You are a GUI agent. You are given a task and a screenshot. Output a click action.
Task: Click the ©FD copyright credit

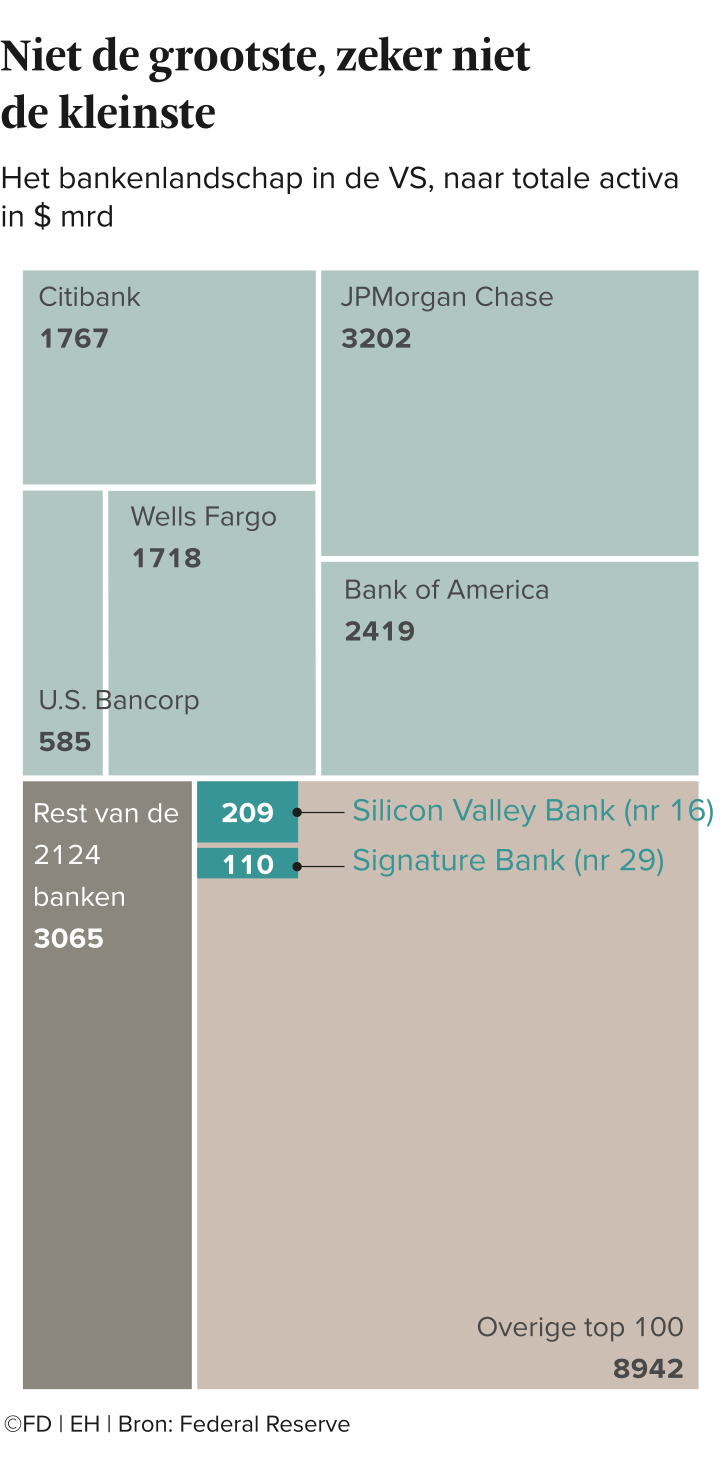coord(28,1424)
